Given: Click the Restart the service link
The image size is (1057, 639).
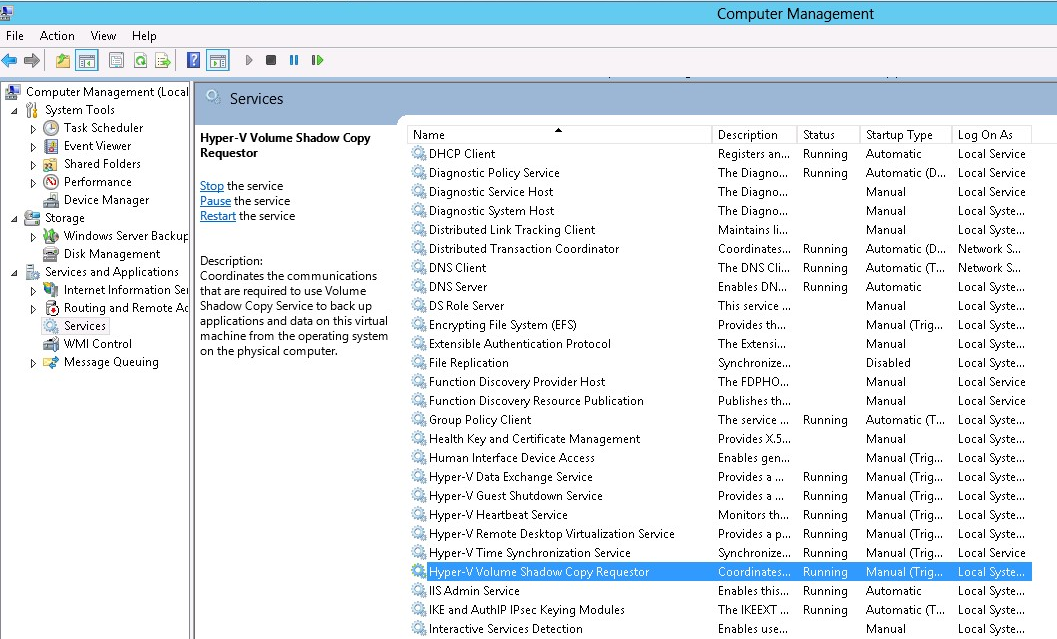Looking at the screenshot, I should pyautogui.click(x=217, y=216).
